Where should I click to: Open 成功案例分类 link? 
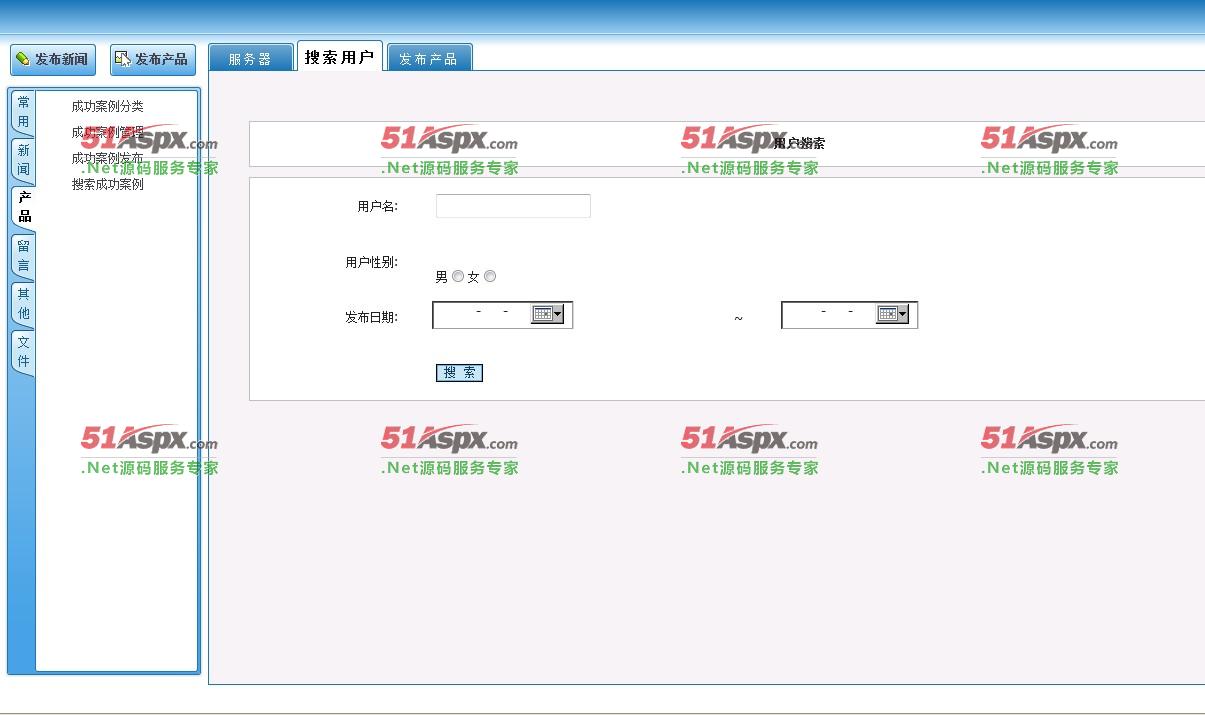coord(107,106)
